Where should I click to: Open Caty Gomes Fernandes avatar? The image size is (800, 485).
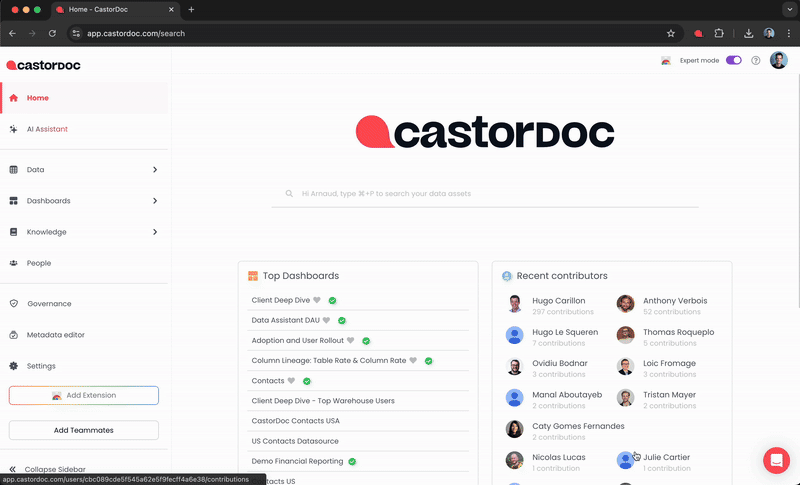pyautogui.click(x=514, y=429)
